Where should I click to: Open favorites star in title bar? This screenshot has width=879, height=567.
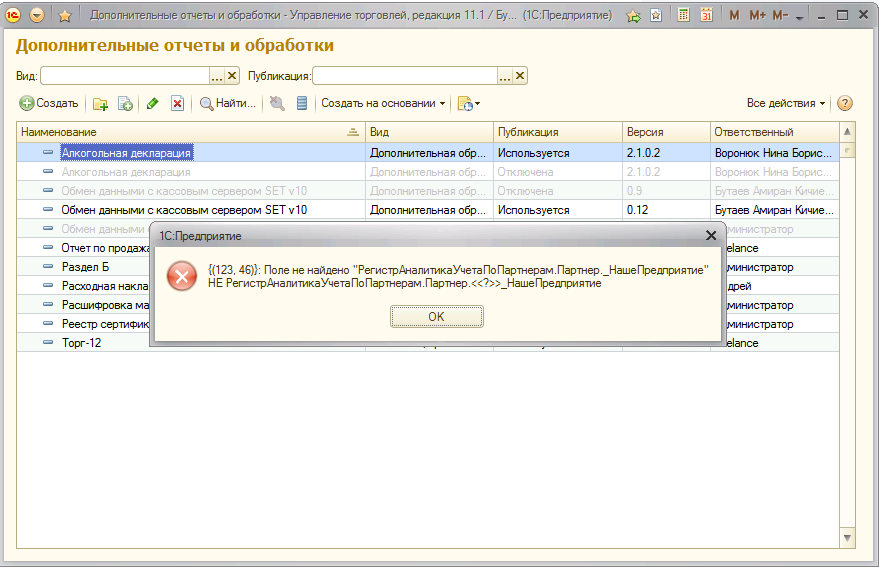pyautogui.click(x=65, y=16)
